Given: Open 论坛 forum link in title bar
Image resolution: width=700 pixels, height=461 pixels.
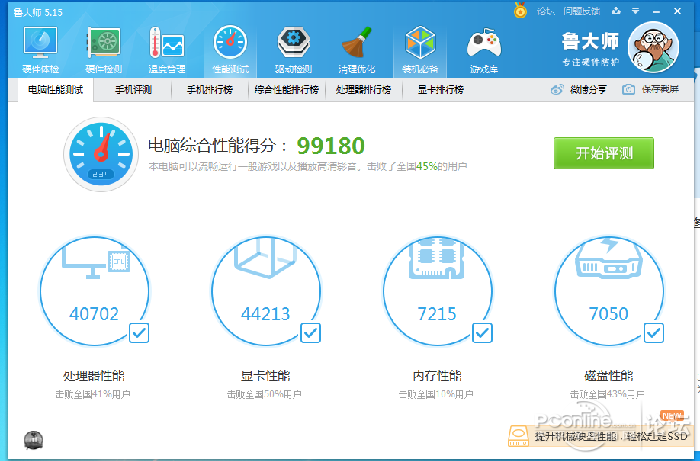Looking at the screenshot, I should (545, 12).
